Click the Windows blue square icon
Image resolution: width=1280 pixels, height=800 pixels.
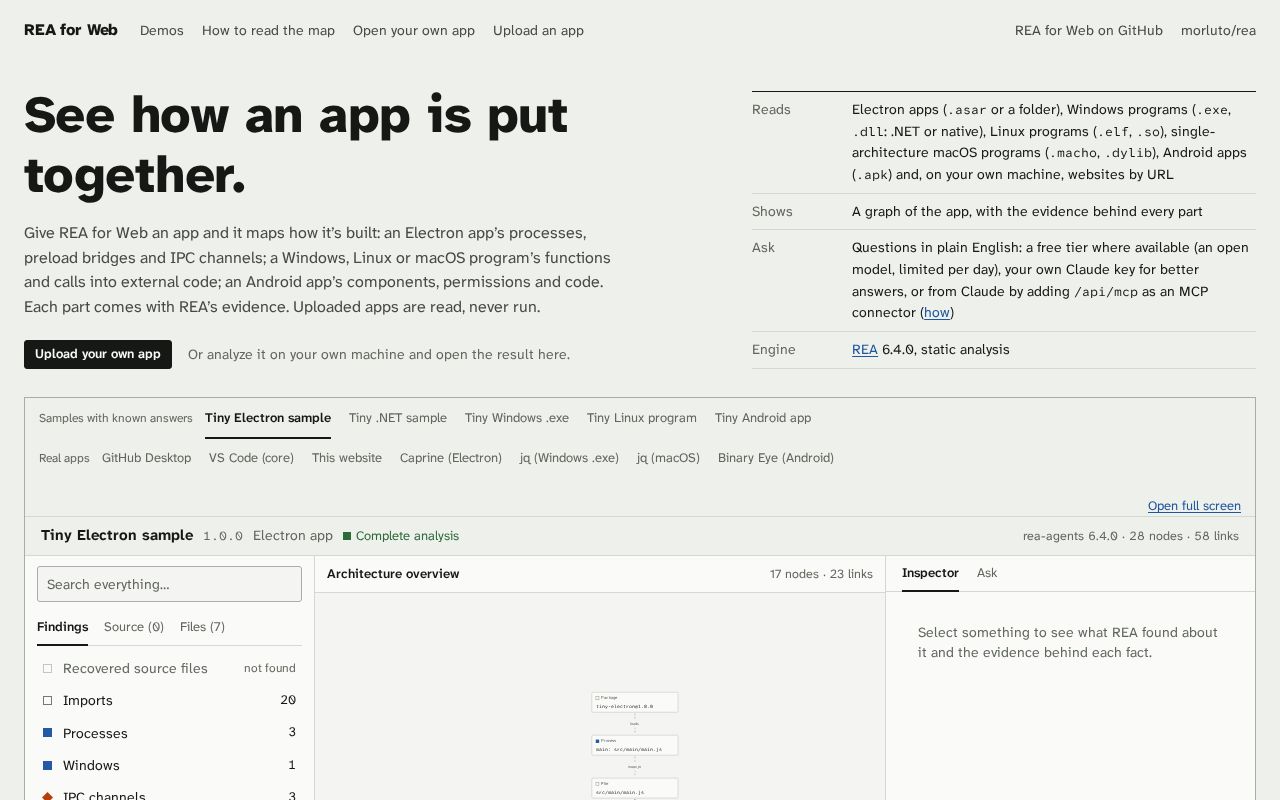pyautogui.click(x=47, y=765)
